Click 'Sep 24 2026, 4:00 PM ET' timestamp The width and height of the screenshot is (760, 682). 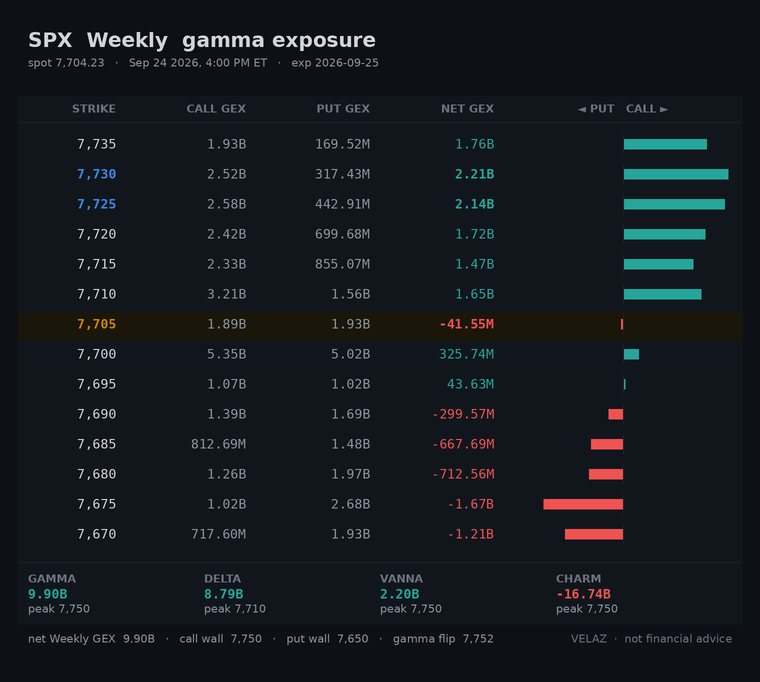pos(198,63)
